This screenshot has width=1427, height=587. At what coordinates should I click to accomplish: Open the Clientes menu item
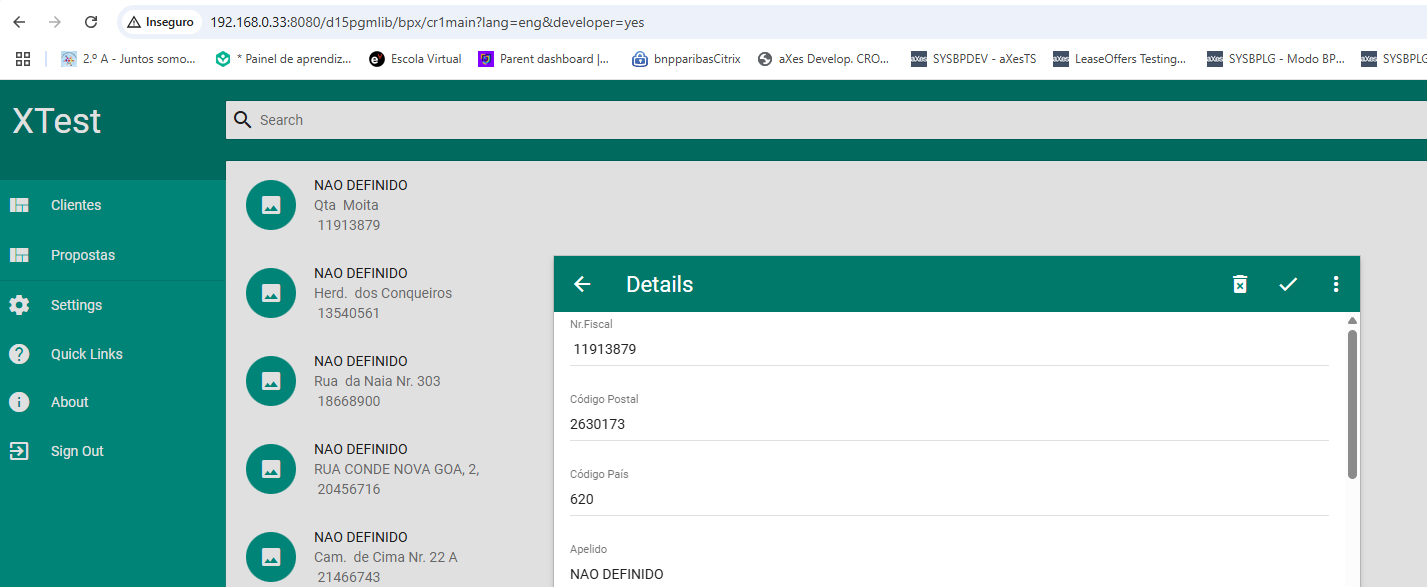pyautogui.click(x=76, y=205)
